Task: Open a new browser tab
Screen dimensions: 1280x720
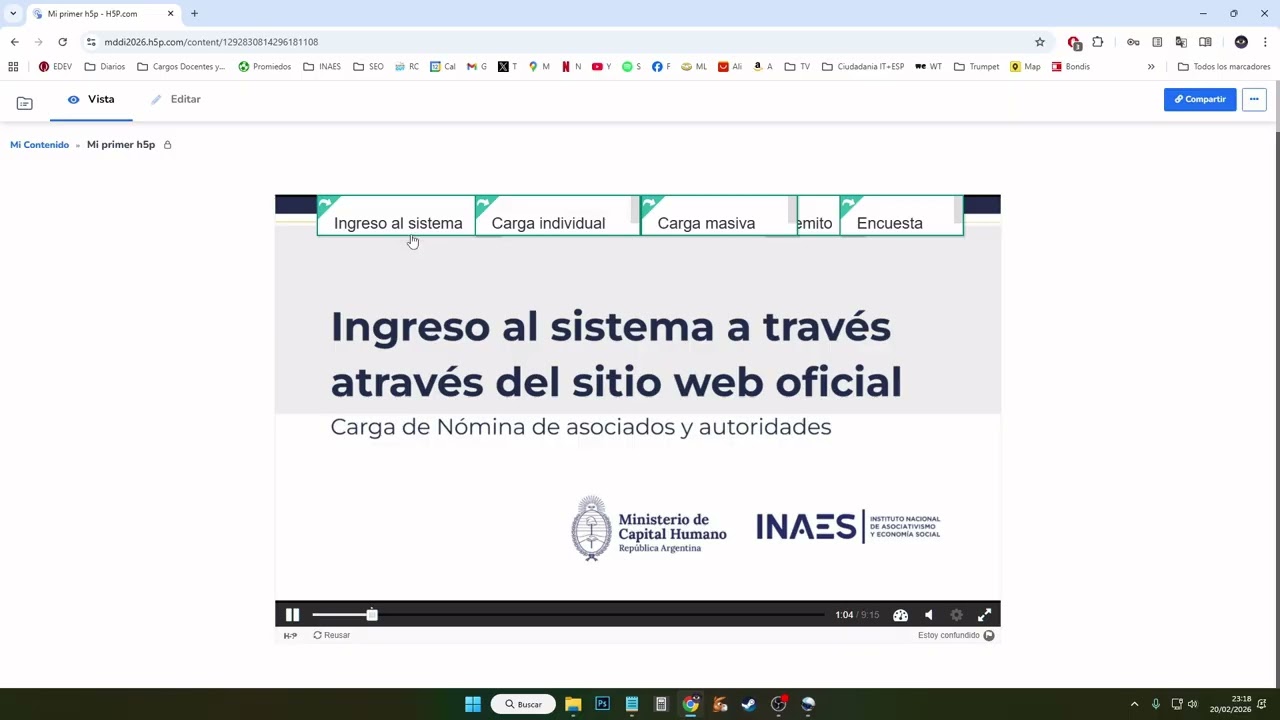Action: pyautogui.click(x=194, y=14)
